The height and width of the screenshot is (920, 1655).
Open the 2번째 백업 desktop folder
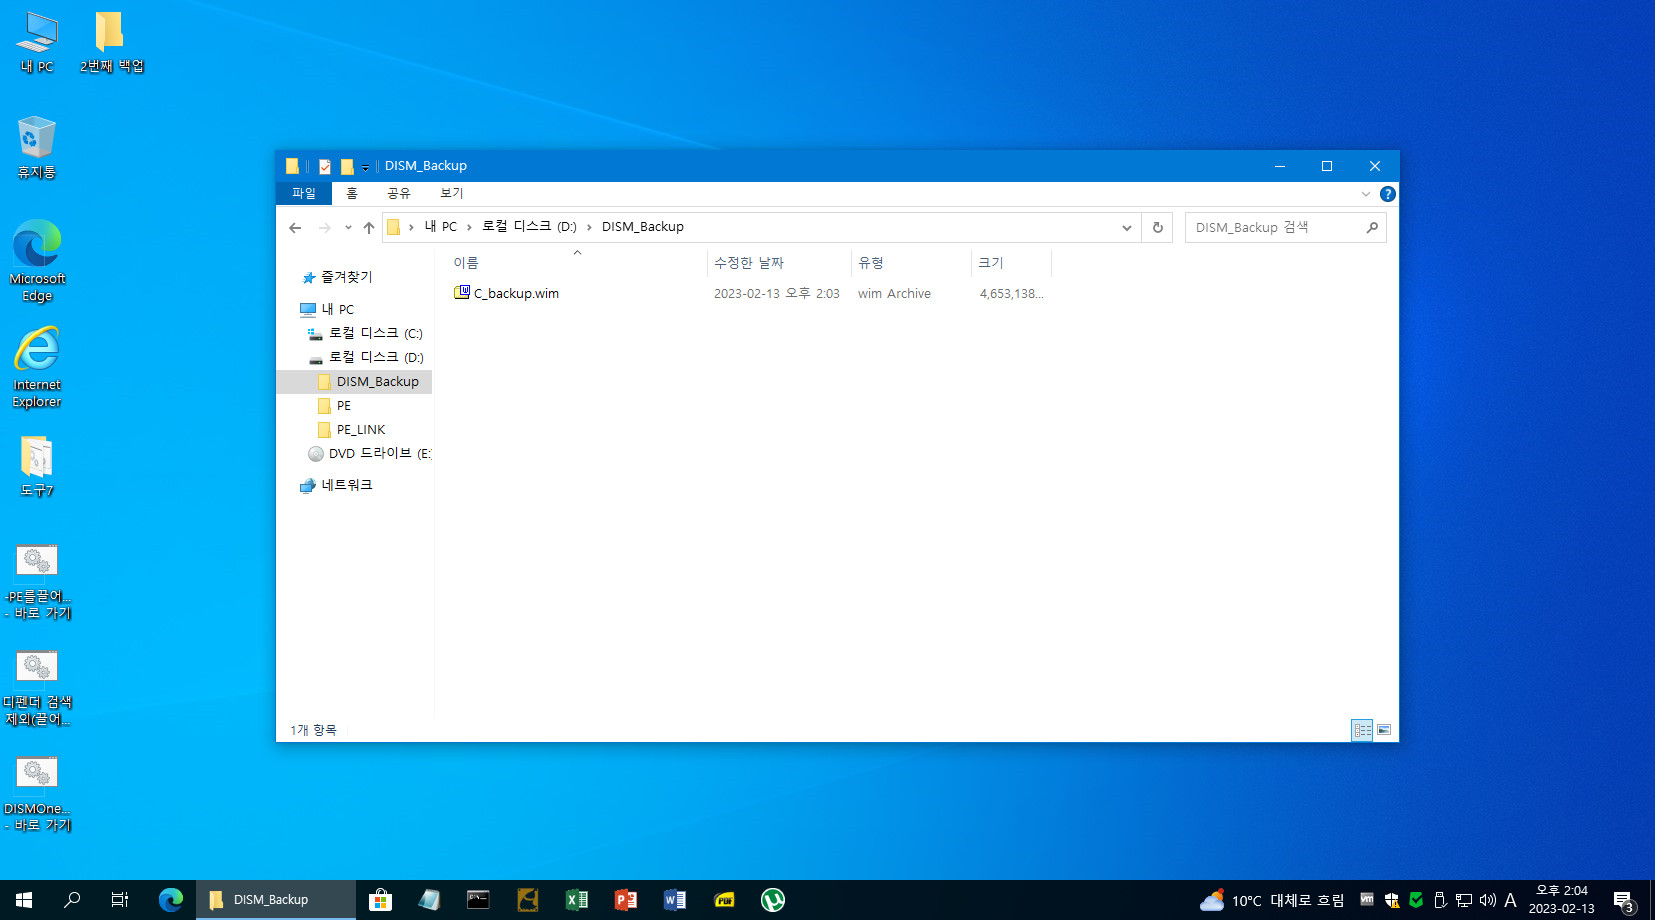[x=111, y=42]
